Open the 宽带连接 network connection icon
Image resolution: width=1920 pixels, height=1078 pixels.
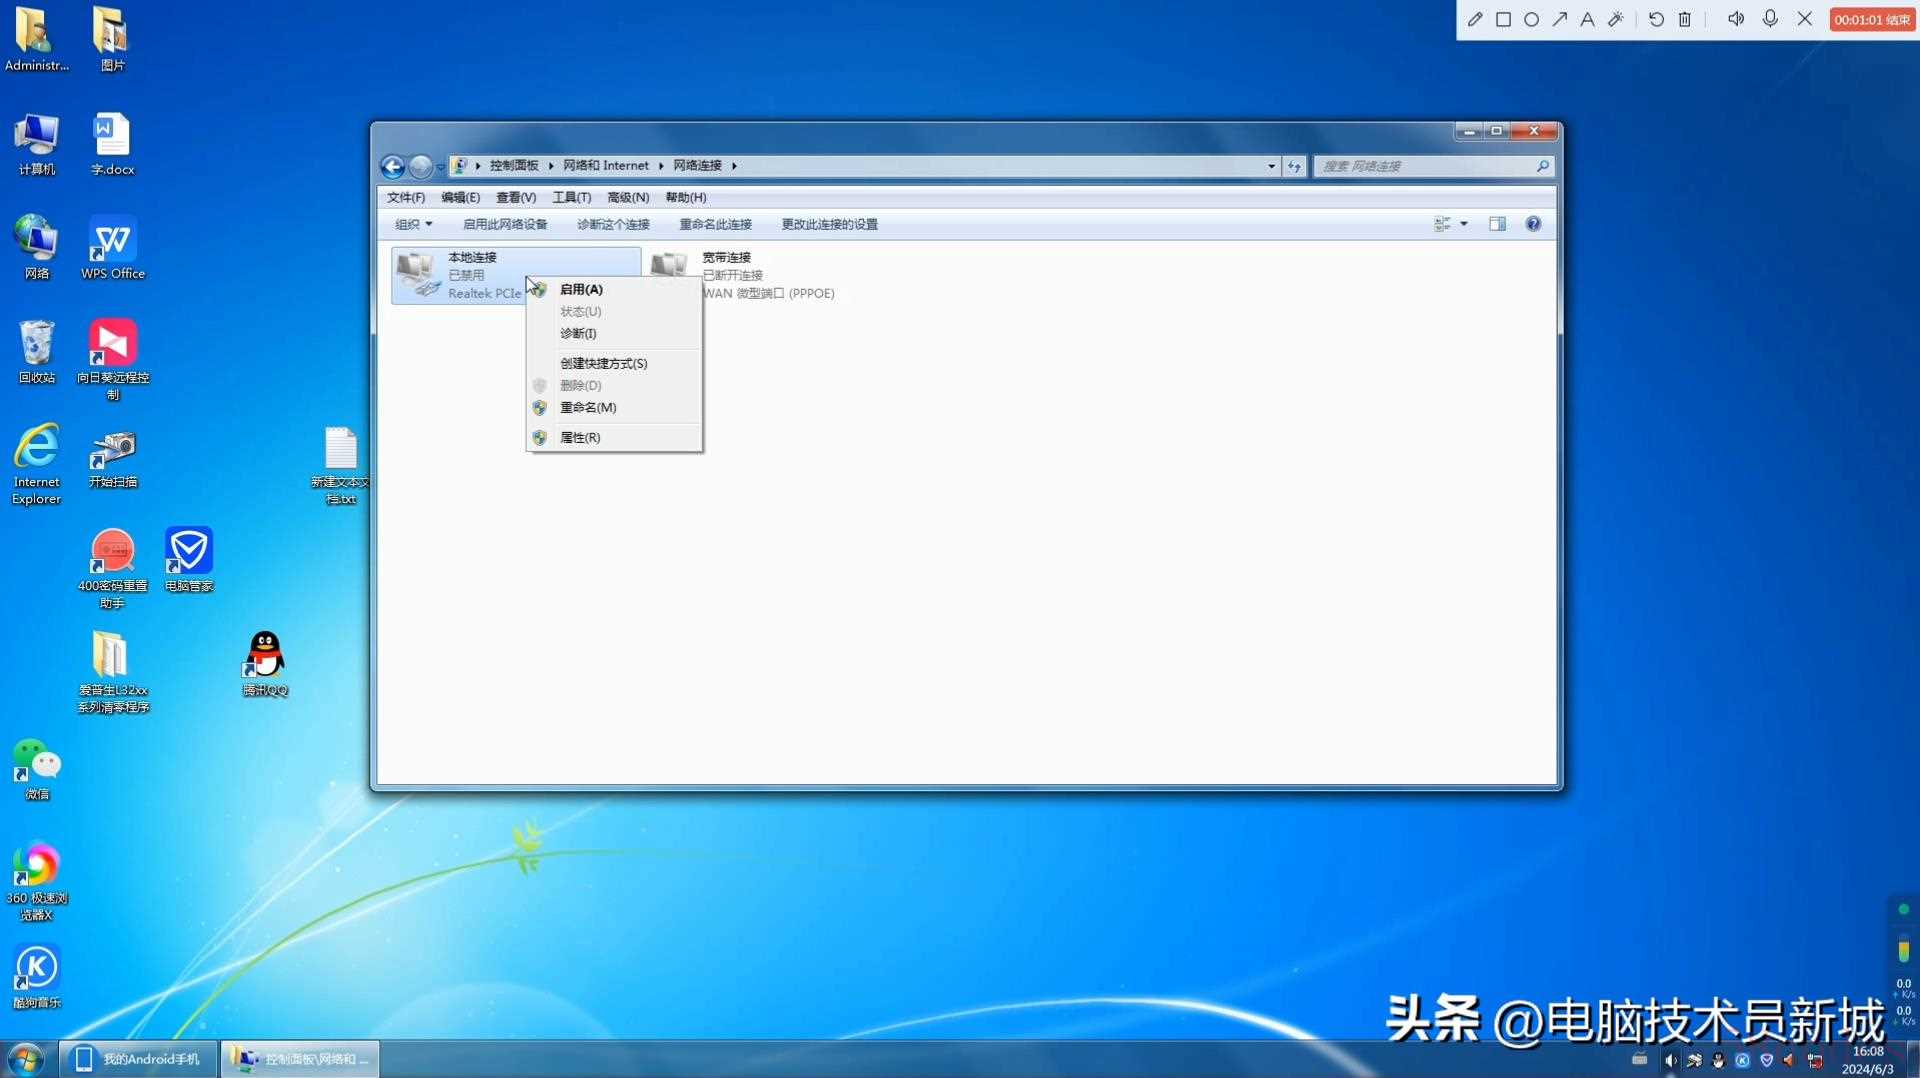click(x=670, y=268)
